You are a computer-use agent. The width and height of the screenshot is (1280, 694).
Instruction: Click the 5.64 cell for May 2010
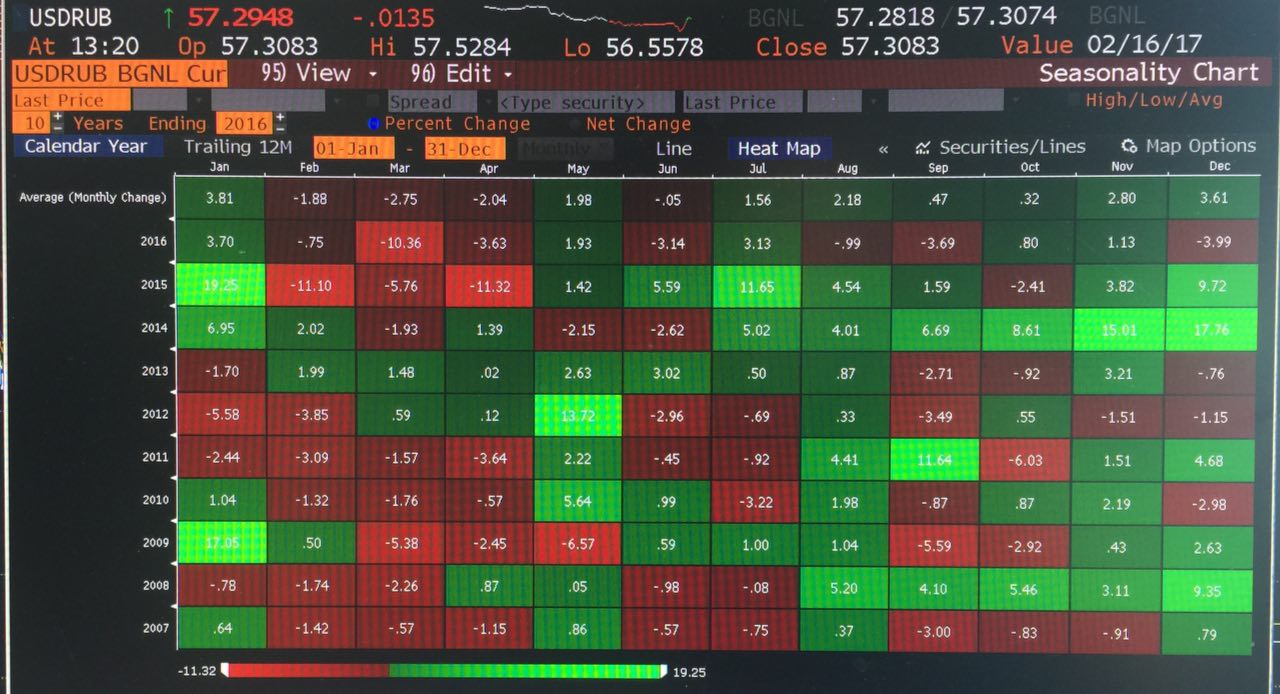point(578,502)
